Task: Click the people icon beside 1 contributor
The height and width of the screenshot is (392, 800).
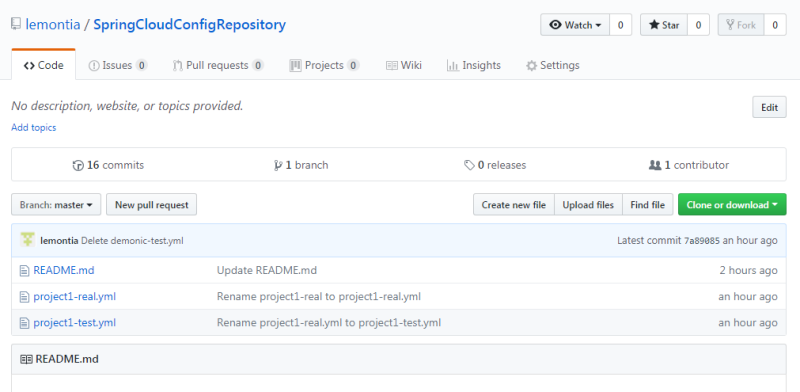Action: (x=655, y=165)
